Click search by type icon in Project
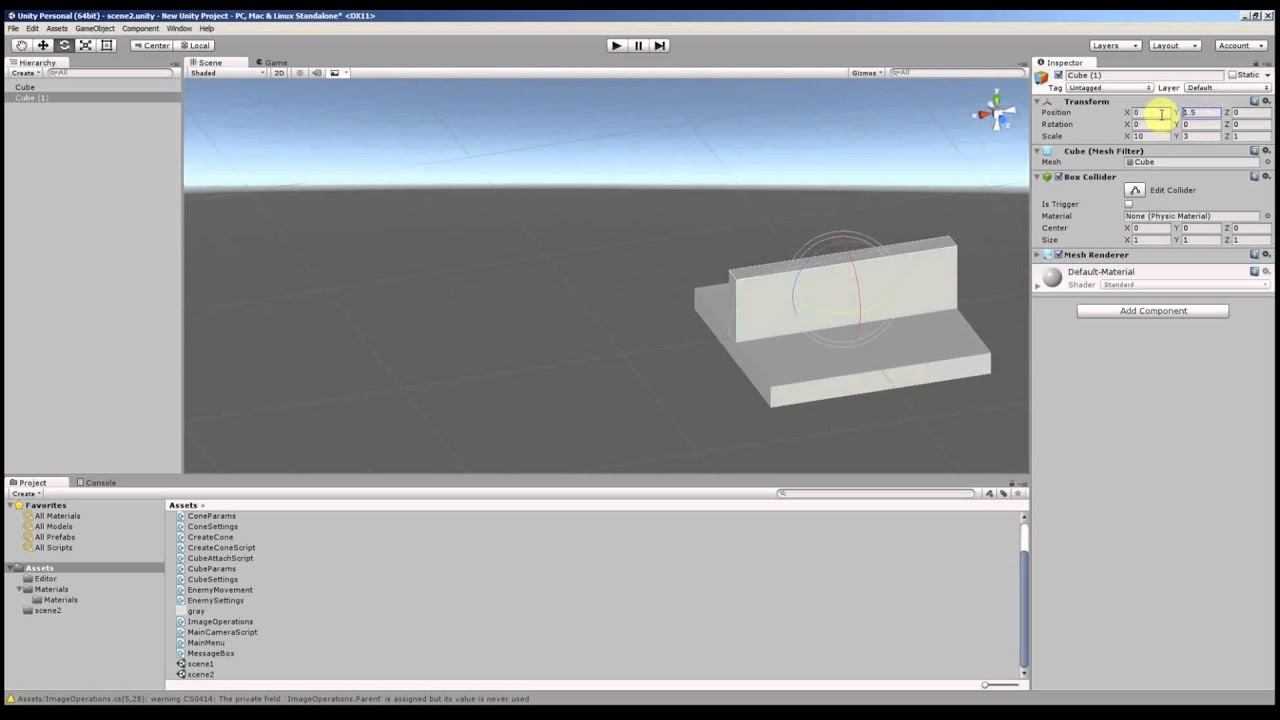The width and height of the screenshot is (1280, 720). 989,493
